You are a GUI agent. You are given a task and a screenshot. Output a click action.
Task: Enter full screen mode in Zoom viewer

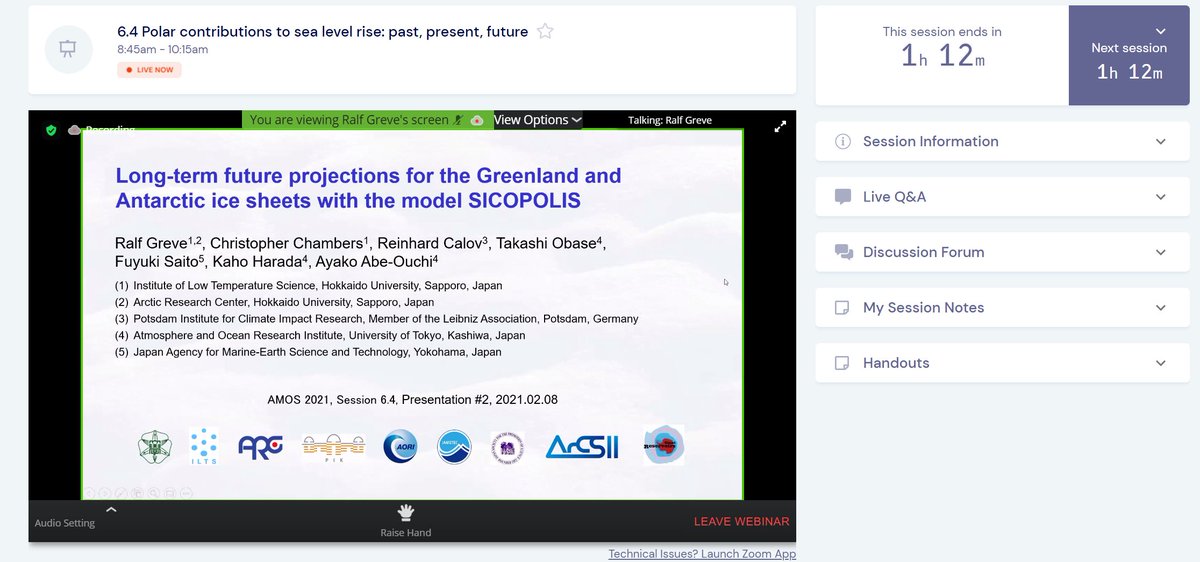point(781,127)
